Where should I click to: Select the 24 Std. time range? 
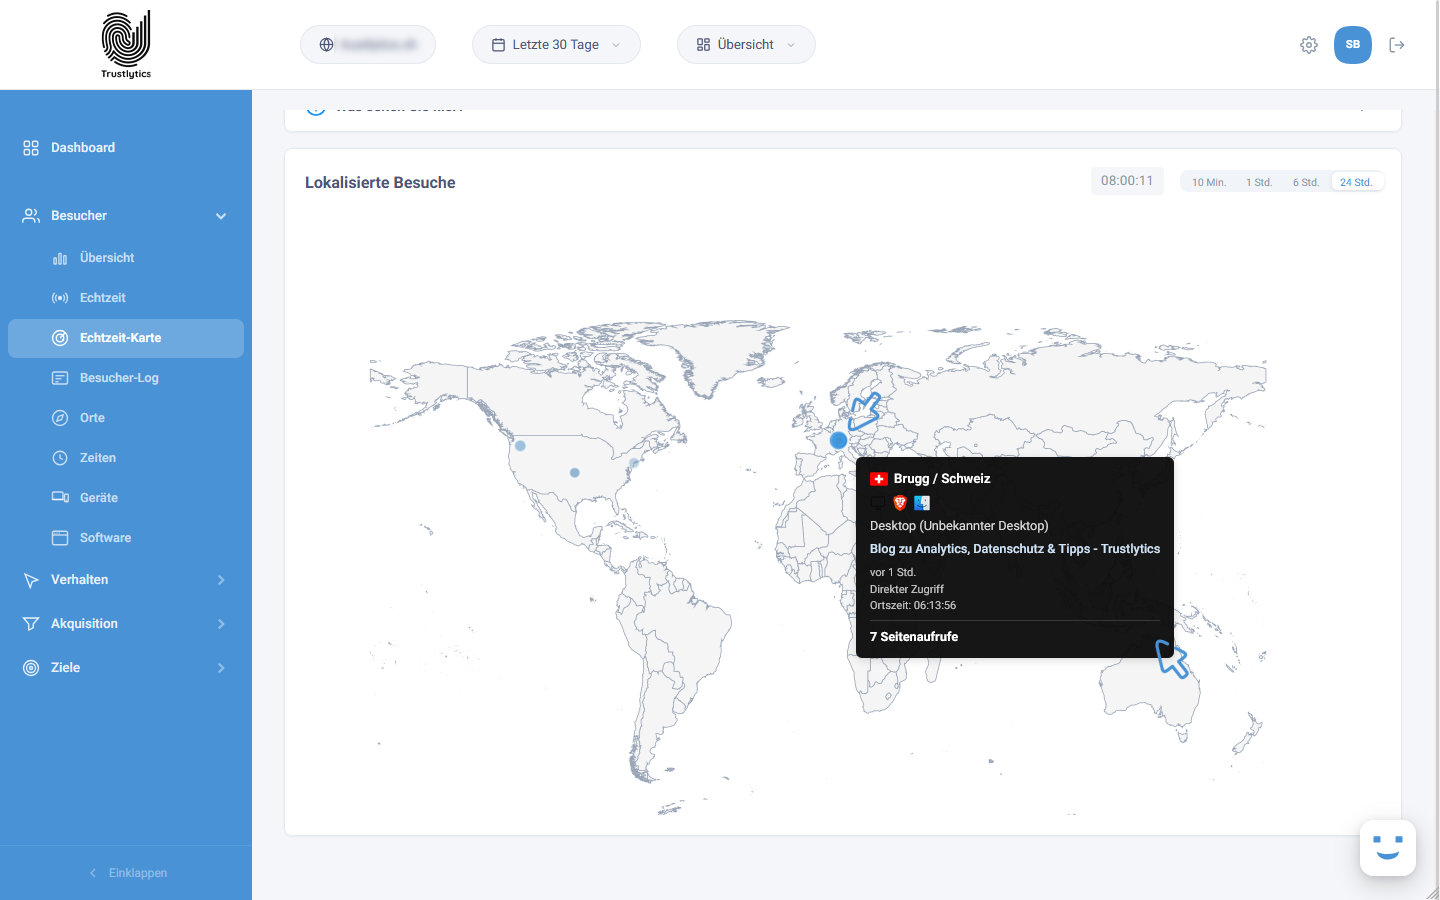click(x=1356, y=182)
